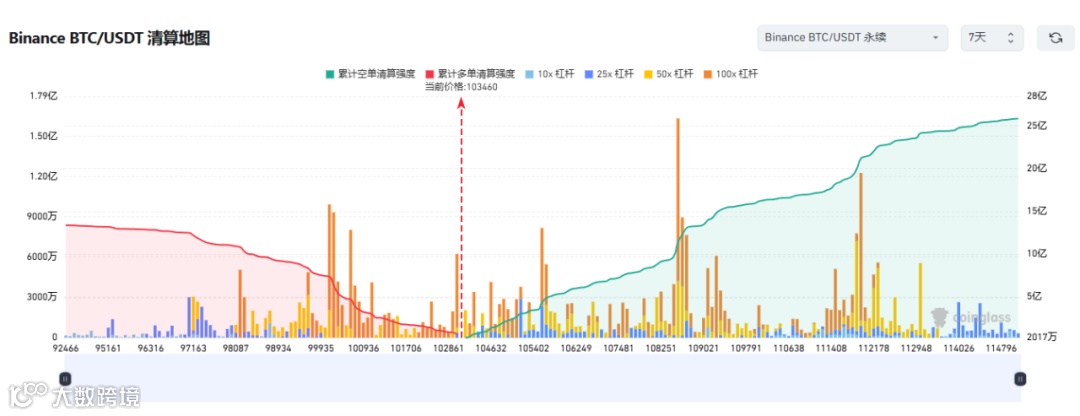Click the x-axis label 114796

pyautogui.click(x=1002, y=349)
